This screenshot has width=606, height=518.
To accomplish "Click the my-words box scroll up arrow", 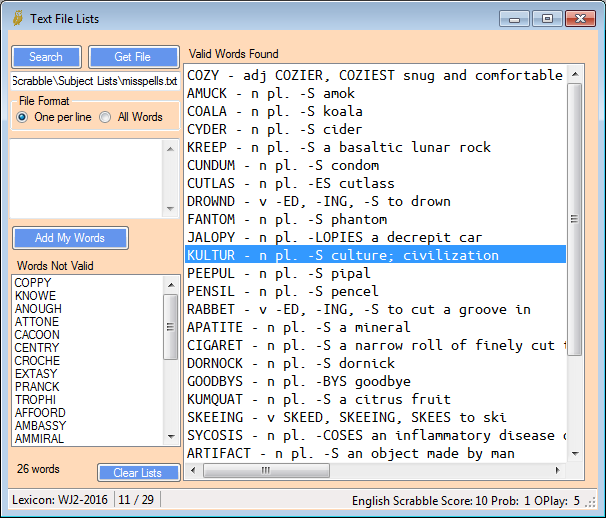I will coord(170,149).
